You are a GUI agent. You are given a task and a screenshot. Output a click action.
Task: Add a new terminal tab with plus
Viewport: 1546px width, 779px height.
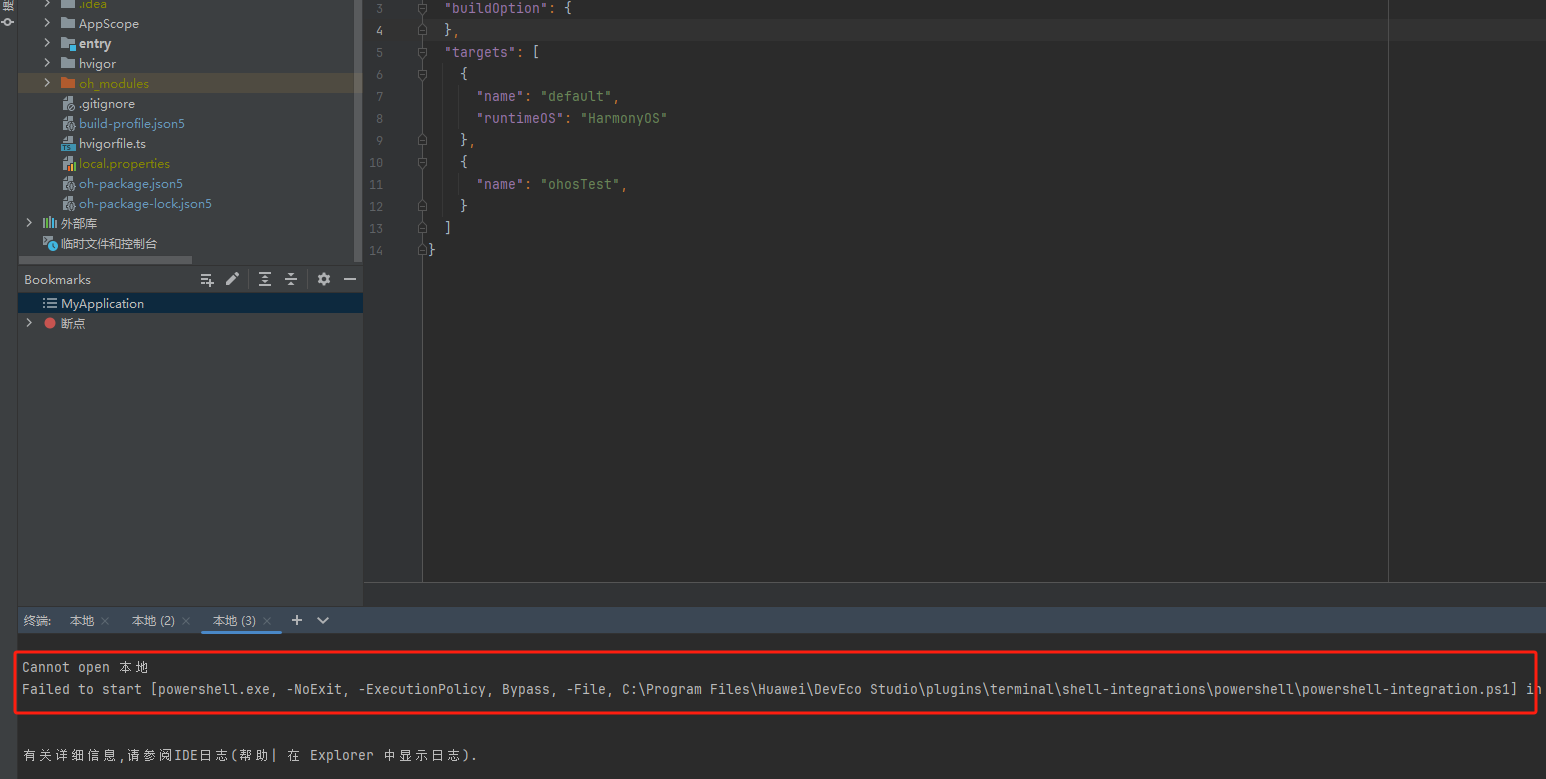[x=296, y=620]
